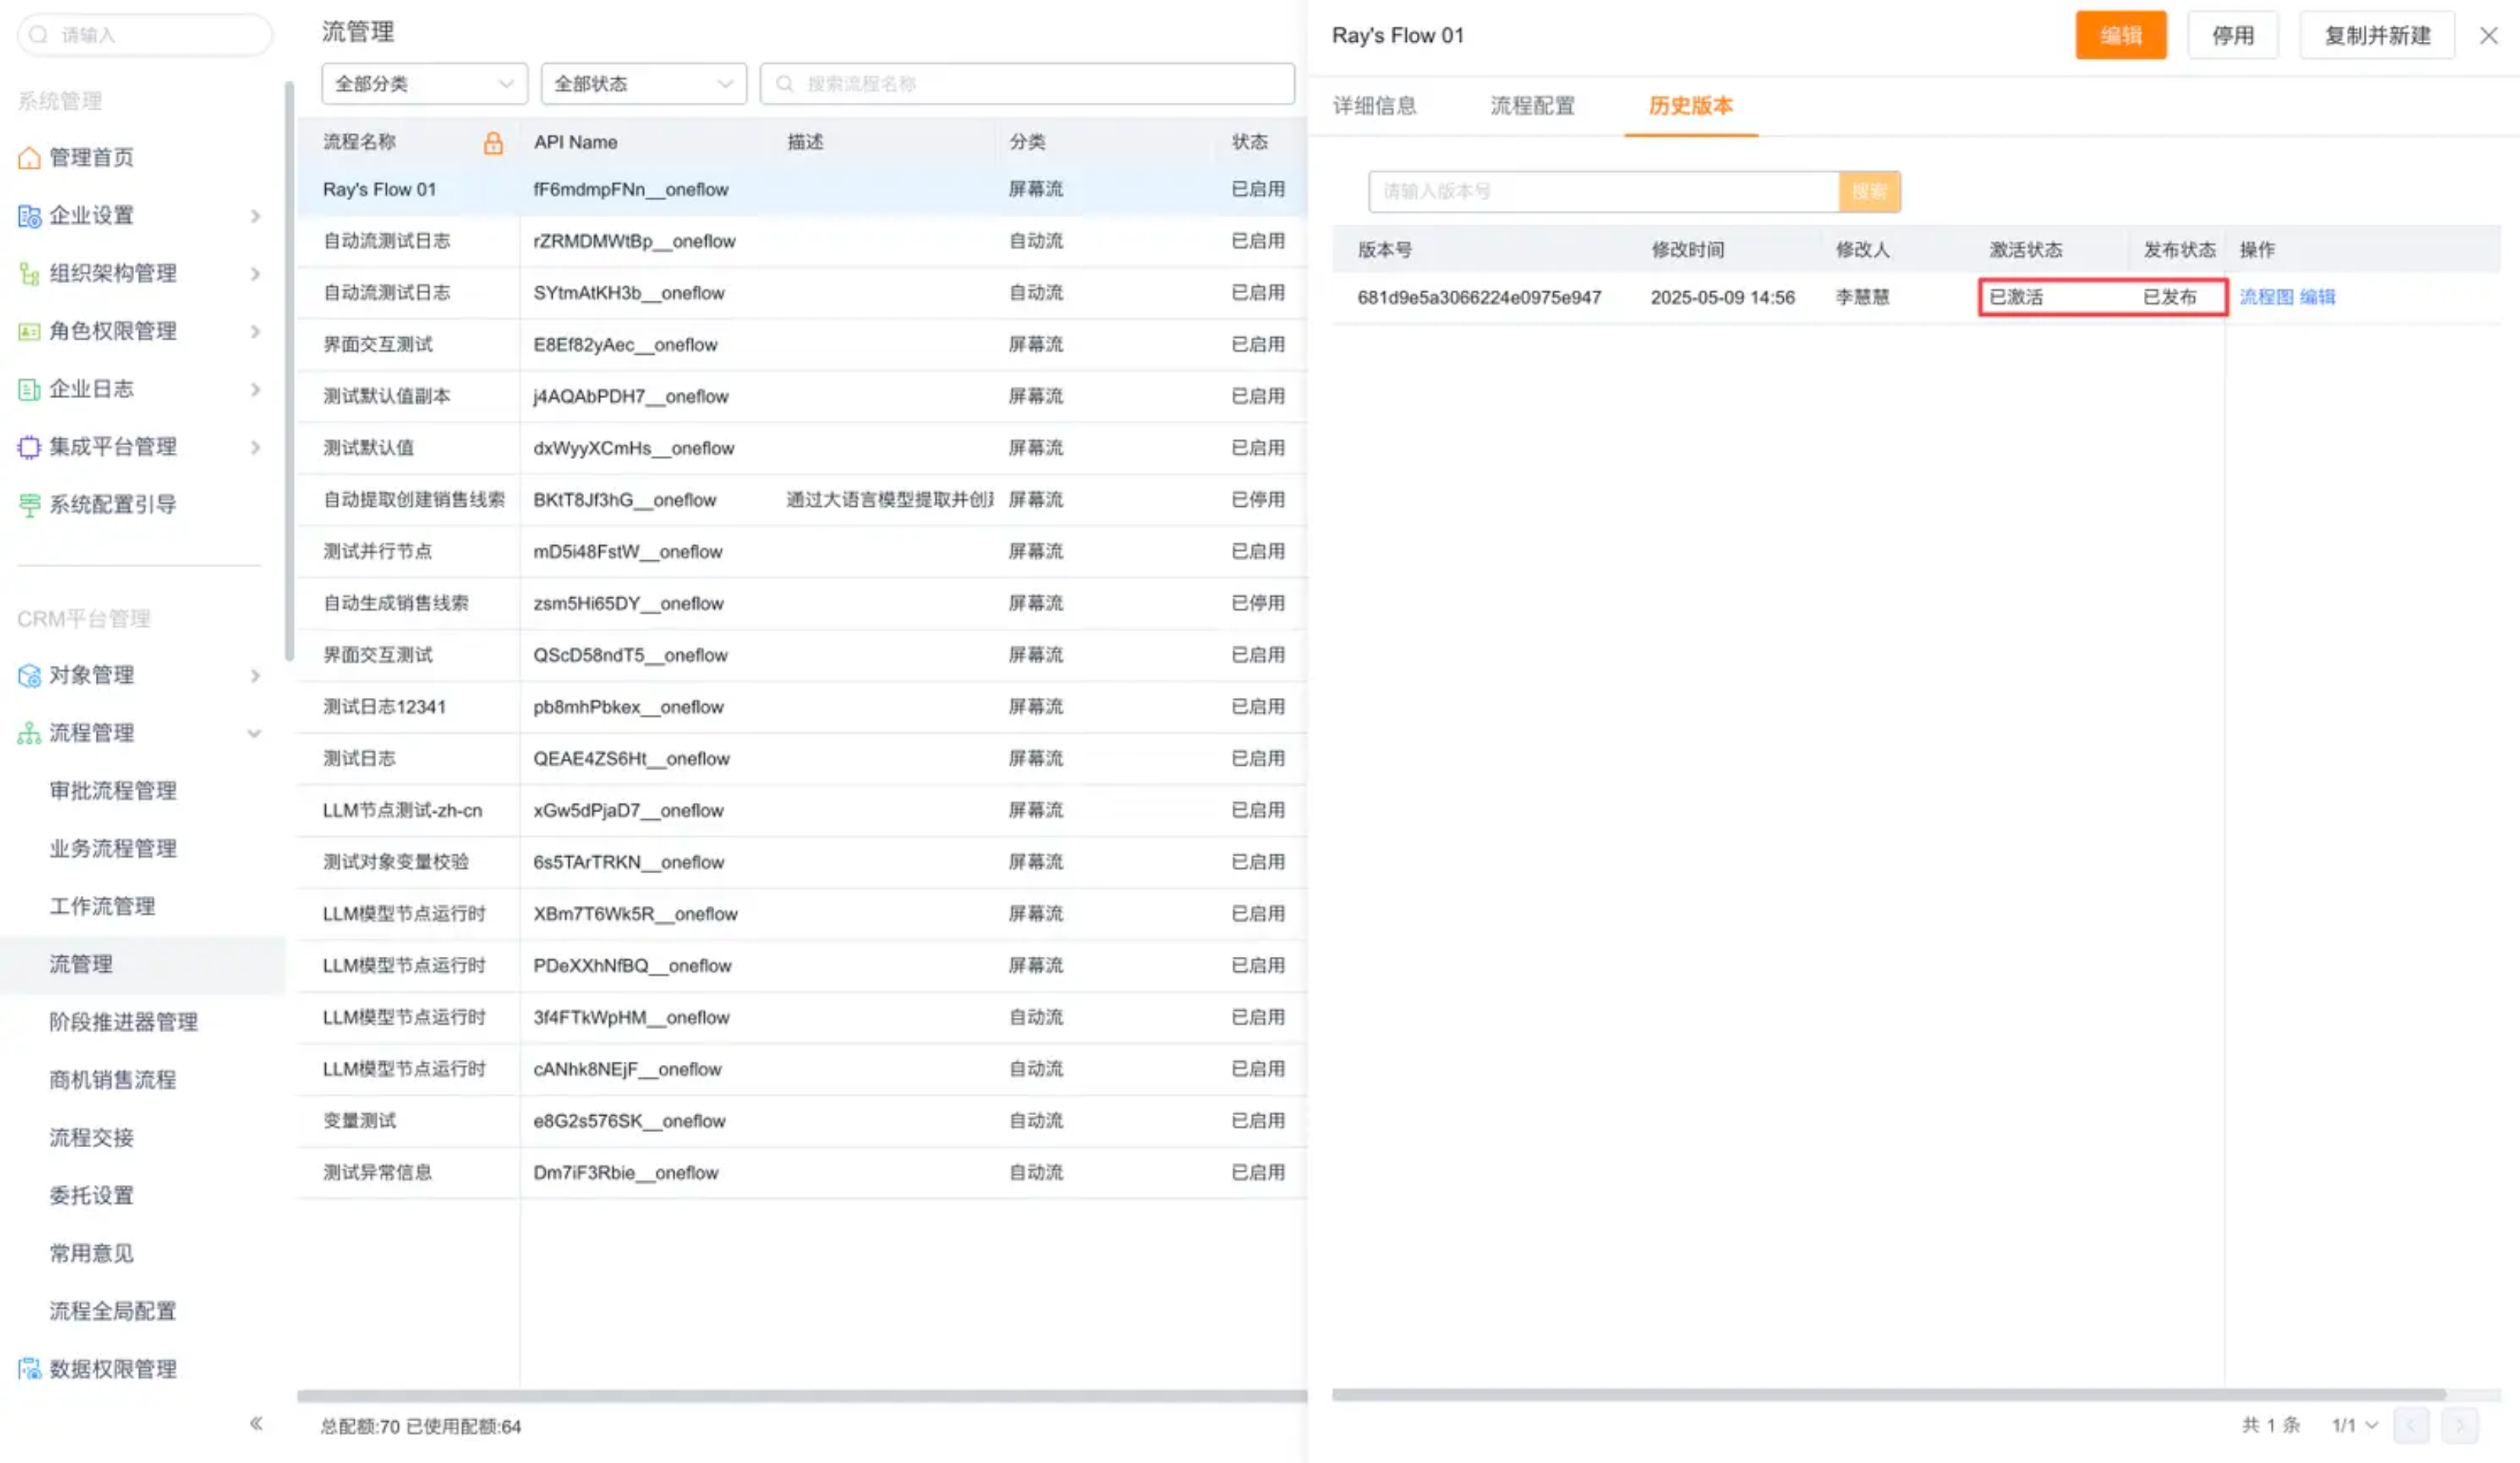The height and width of the screenshot is (1463, 2520).
Task: Collapse the 流程管理 menu section
Action: 254,733
